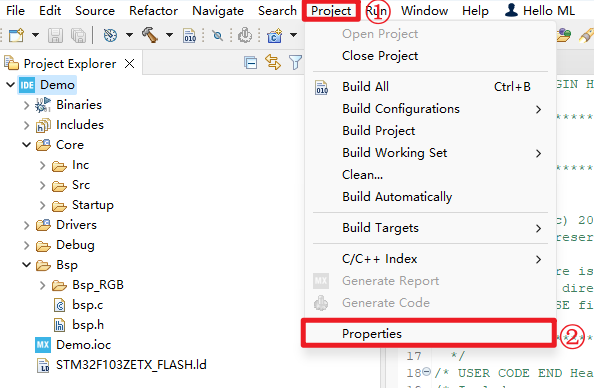The height and width of the screenshot is (388, 594).
Task: Toggle Link with Editor icon in Project Explorer
Action: 273,62
